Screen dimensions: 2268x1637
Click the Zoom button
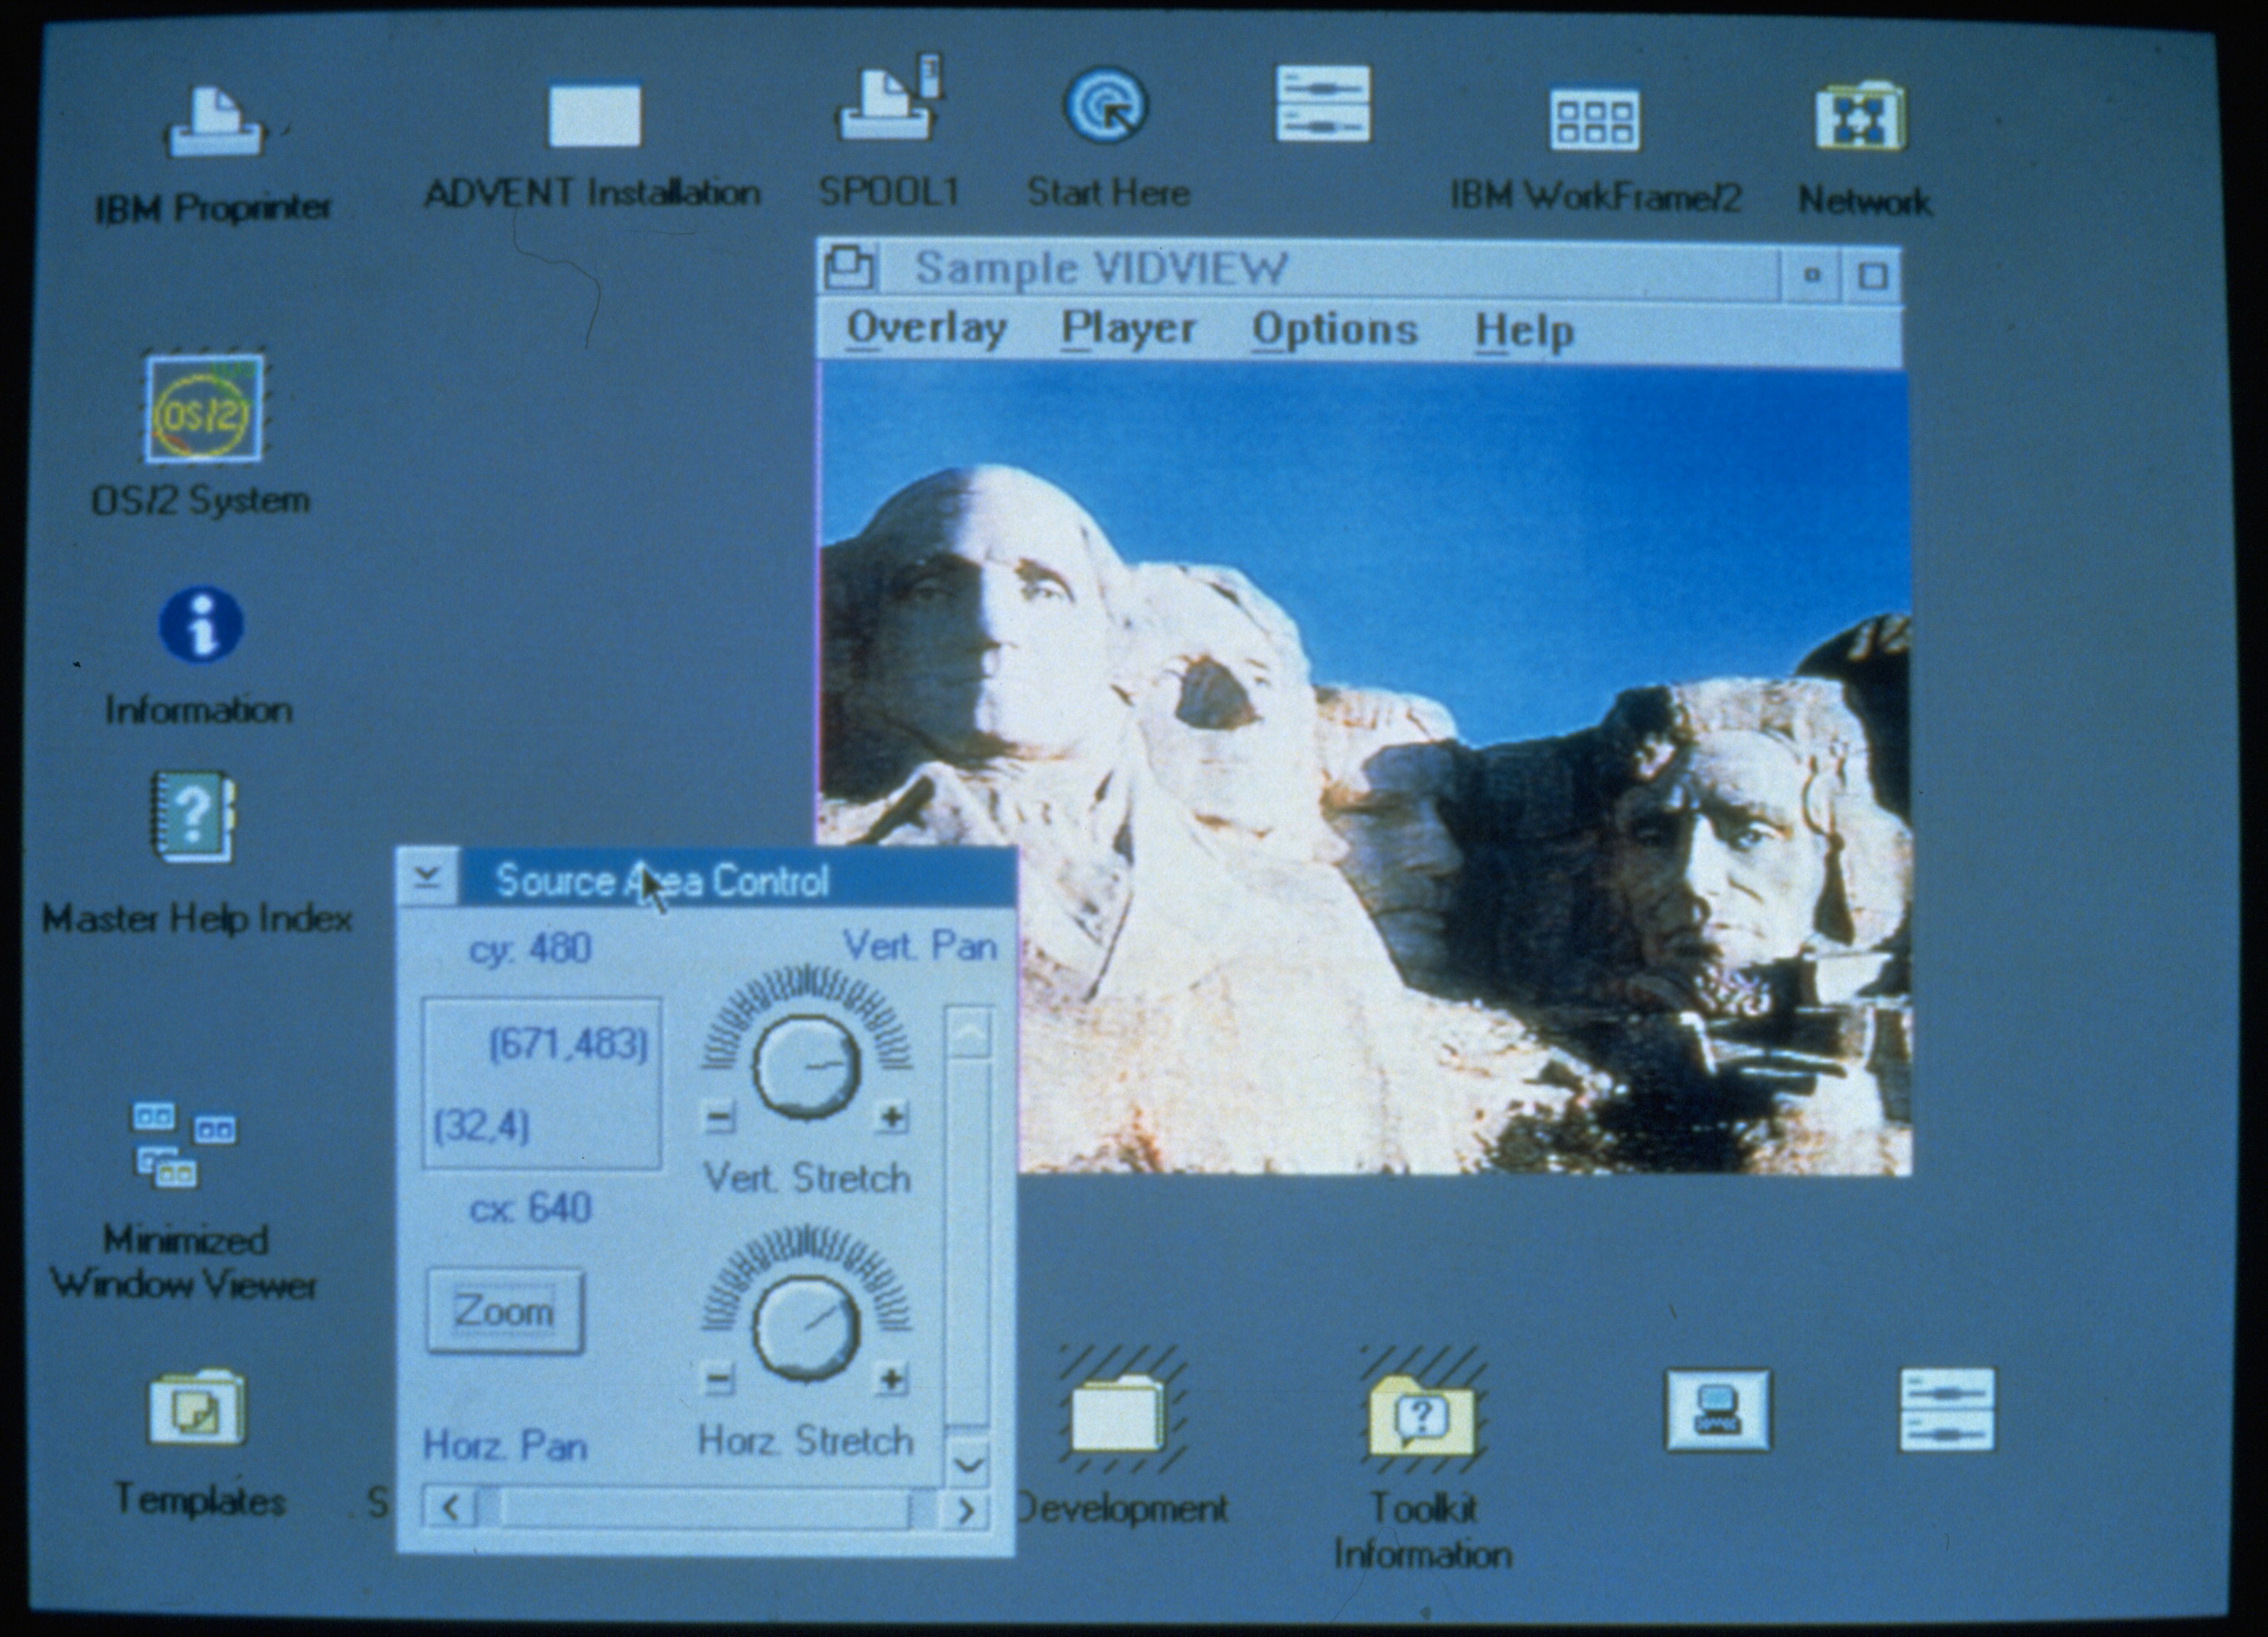point(505,1311)
